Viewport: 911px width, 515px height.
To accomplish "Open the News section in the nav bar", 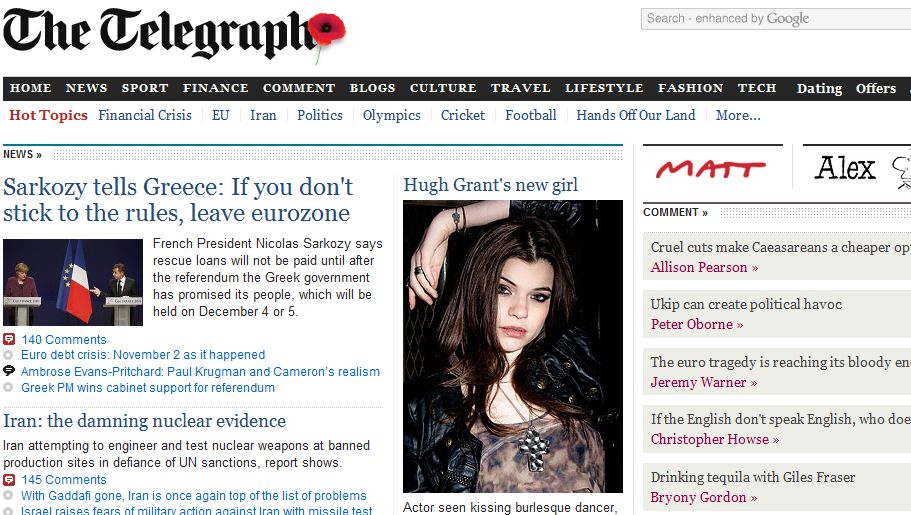I will tap(87, 88).
